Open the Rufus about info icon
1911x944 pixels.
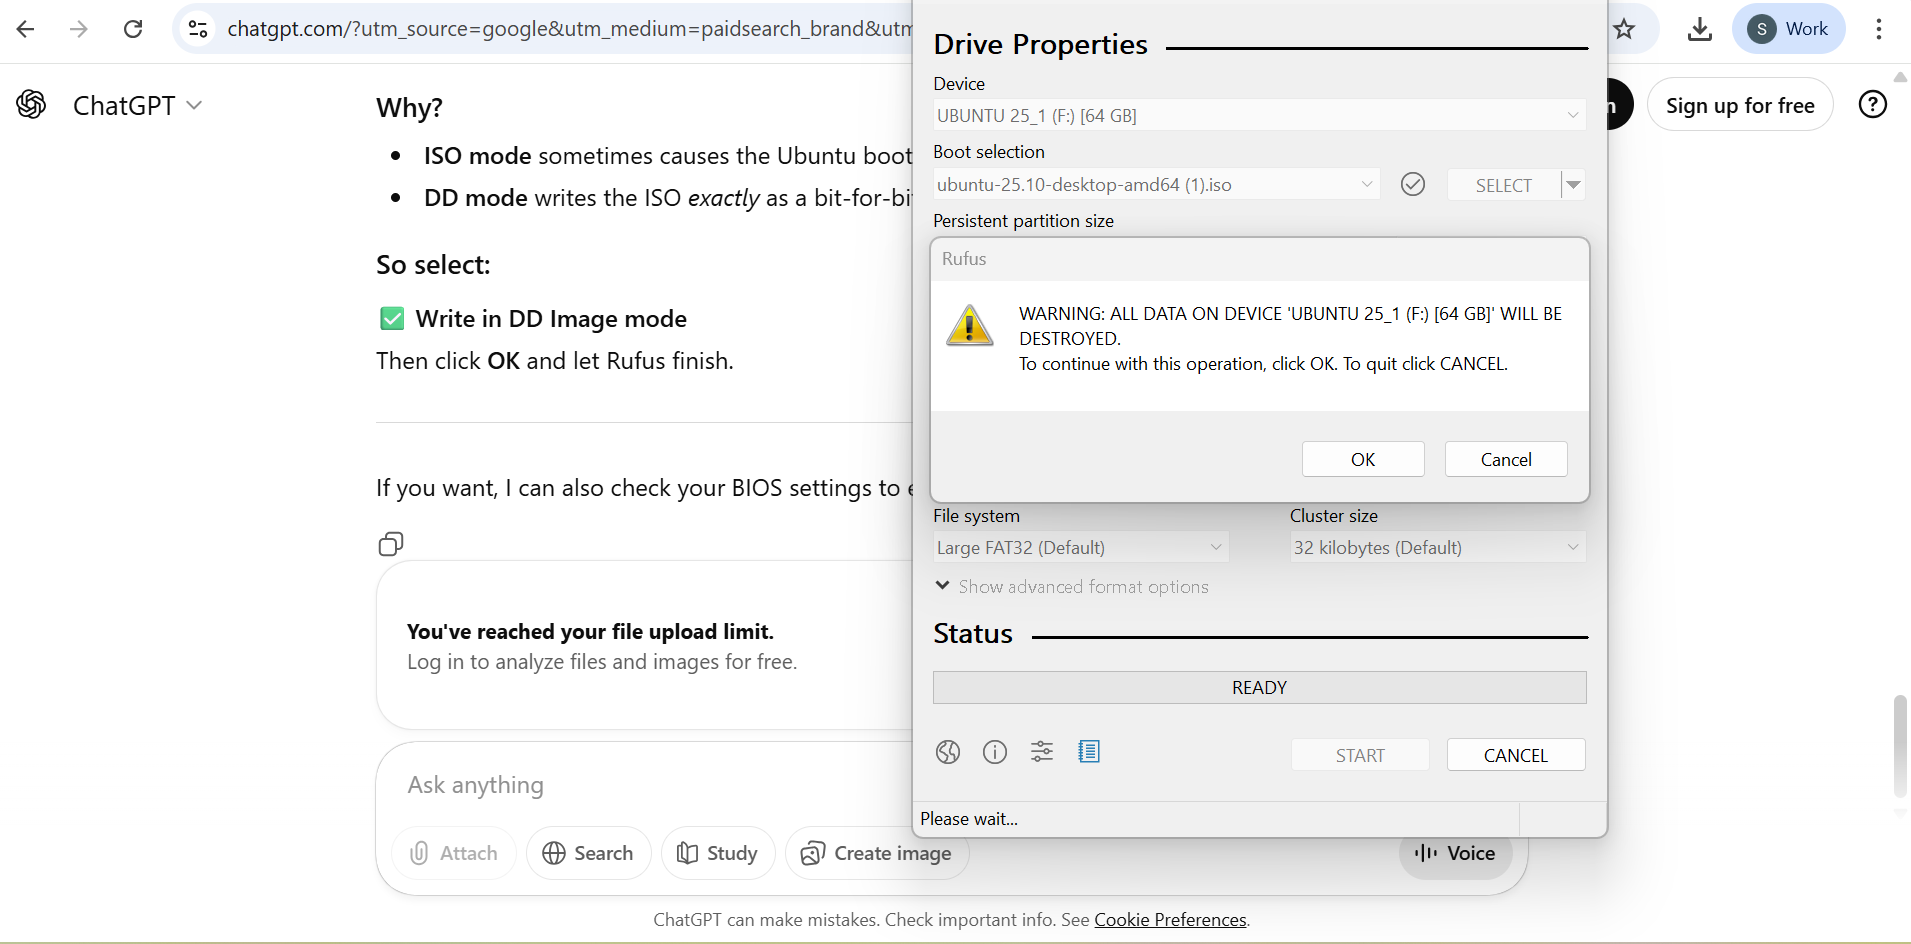click(x=995, y=752)
